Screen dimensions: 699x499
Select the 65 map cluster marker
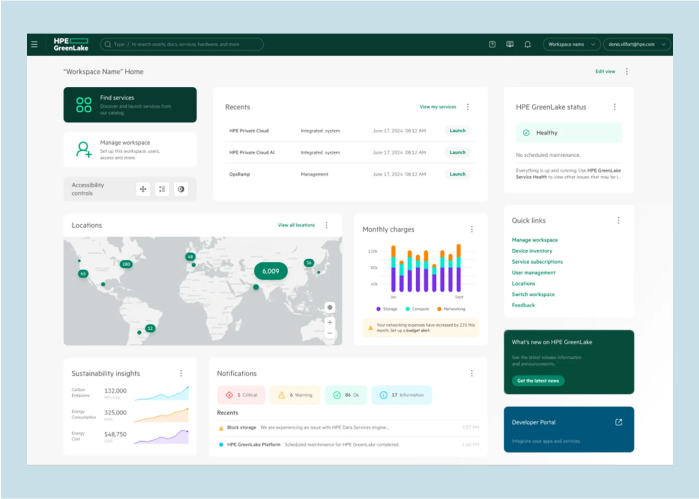tap(83, 273)
